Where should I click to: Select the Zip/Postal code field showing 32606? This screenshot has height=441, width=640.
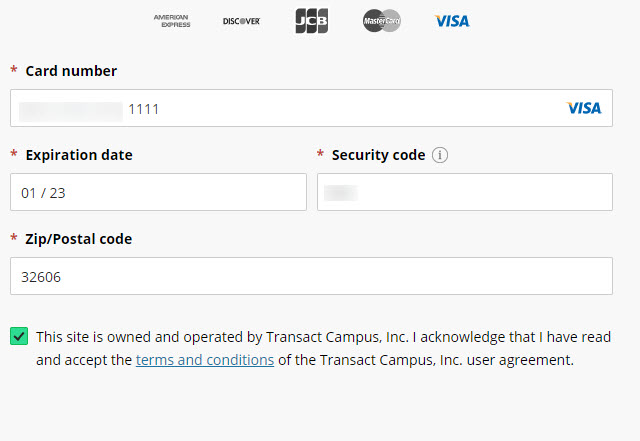(x=311, y=276)
